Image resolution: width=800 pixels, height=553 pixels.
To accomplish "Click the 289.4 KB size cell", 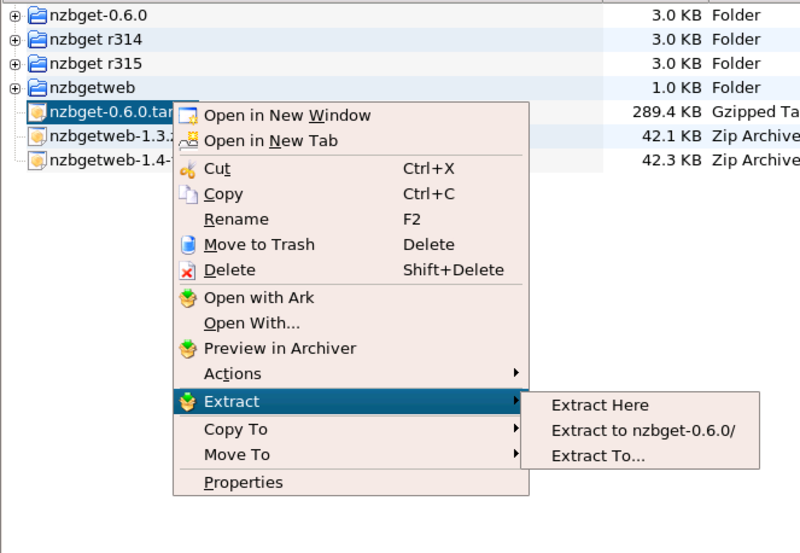I will tap(667, 112).
